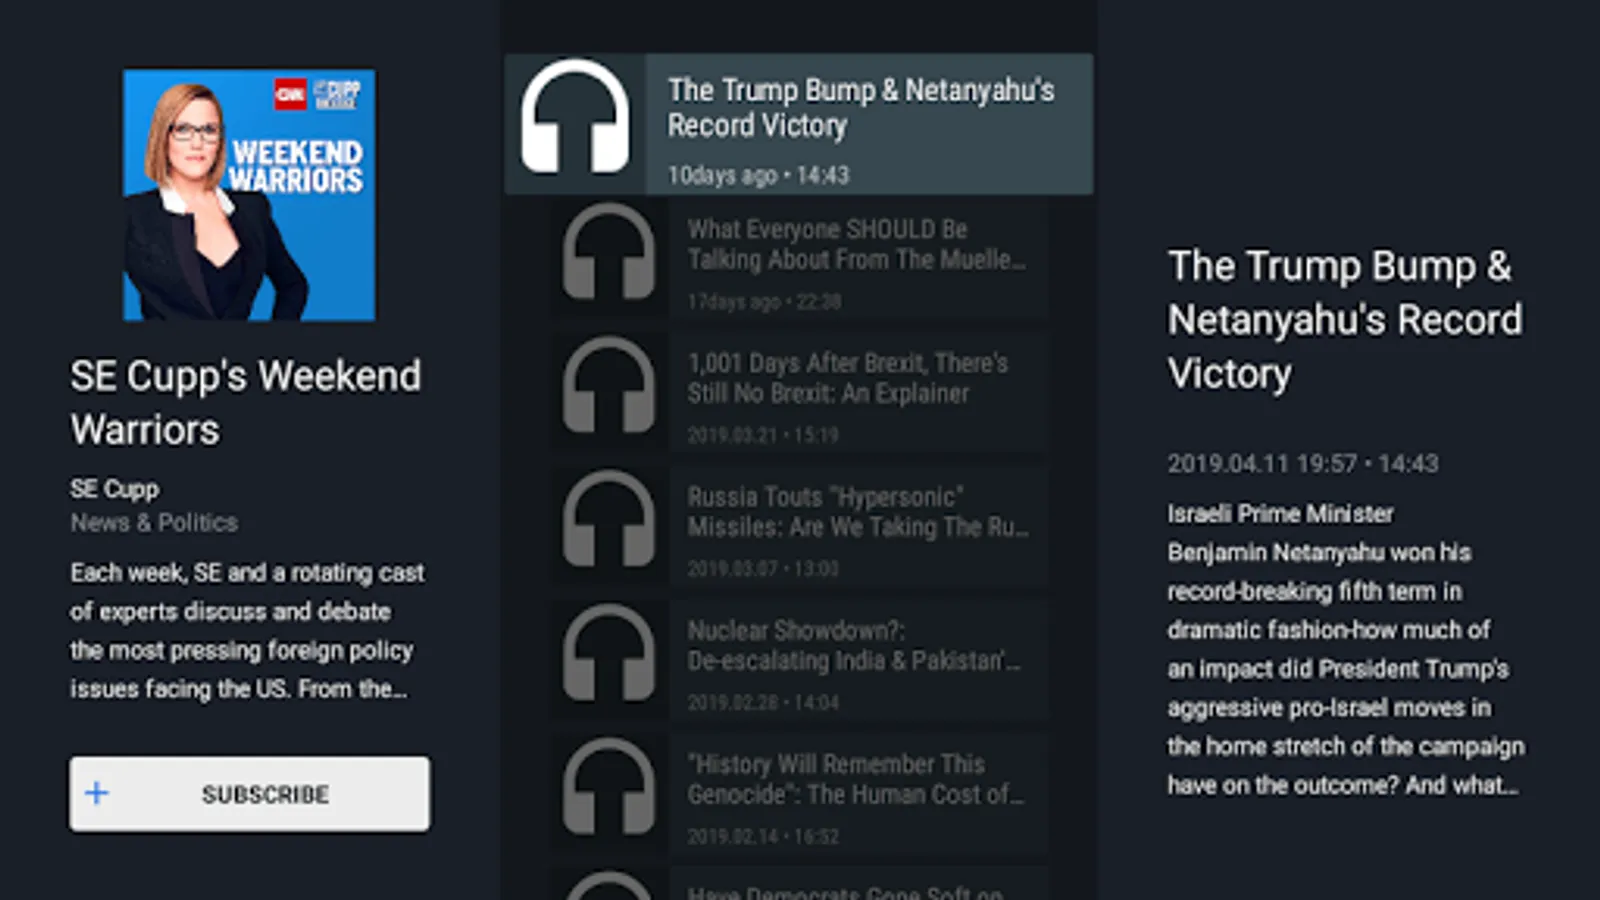Click the "2019.03.07 · 13:03" date line
The image size is (1600, 900).
[x=763, y=569]
